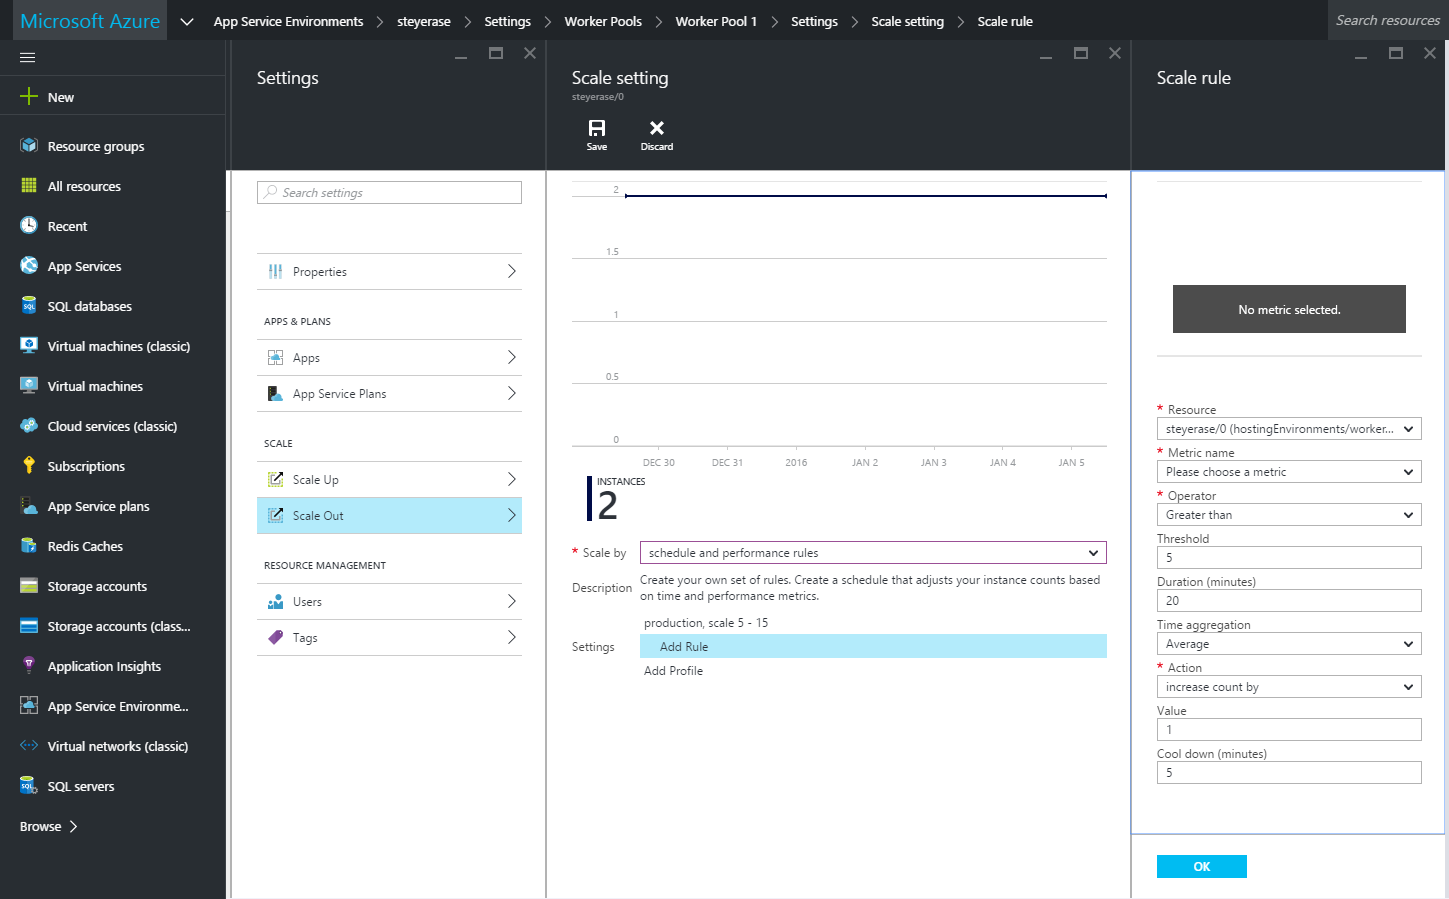The height and width of the screenshot is (899, 1449).
Task: Open App Services globe icon
Action: click(x=29, y=265)
